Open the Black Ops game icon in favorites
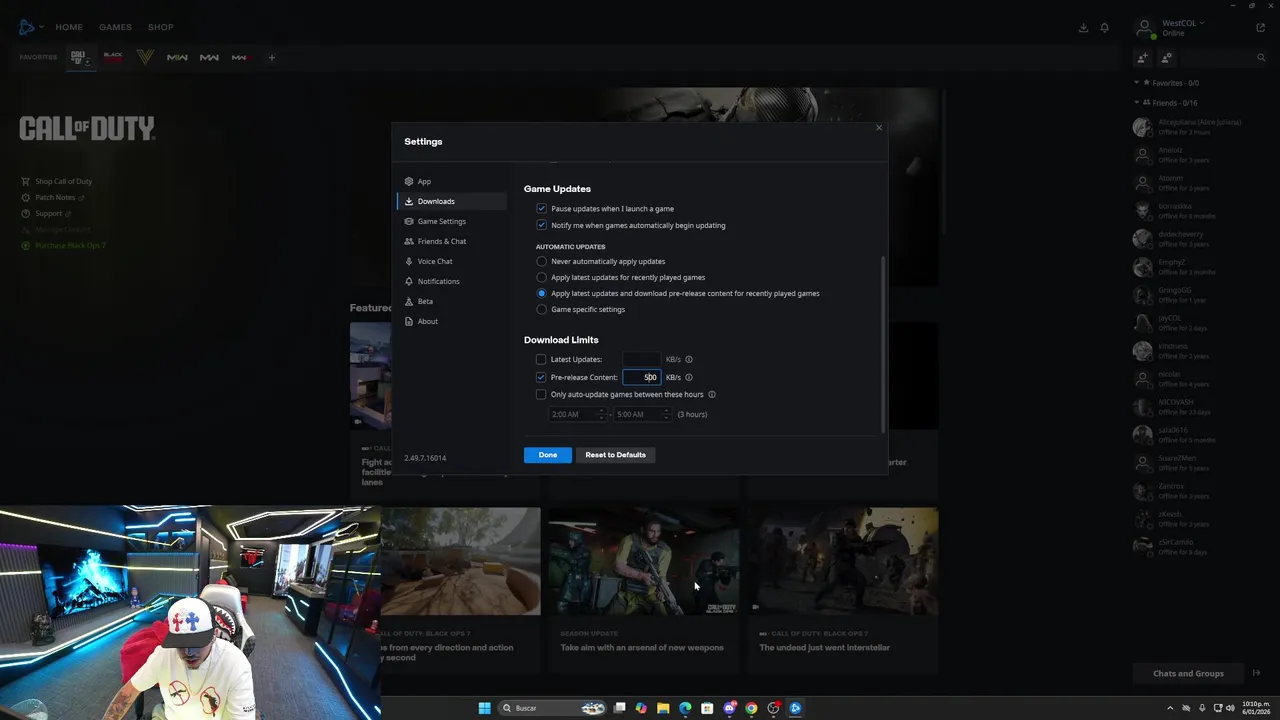 click(x=113, y=57)
